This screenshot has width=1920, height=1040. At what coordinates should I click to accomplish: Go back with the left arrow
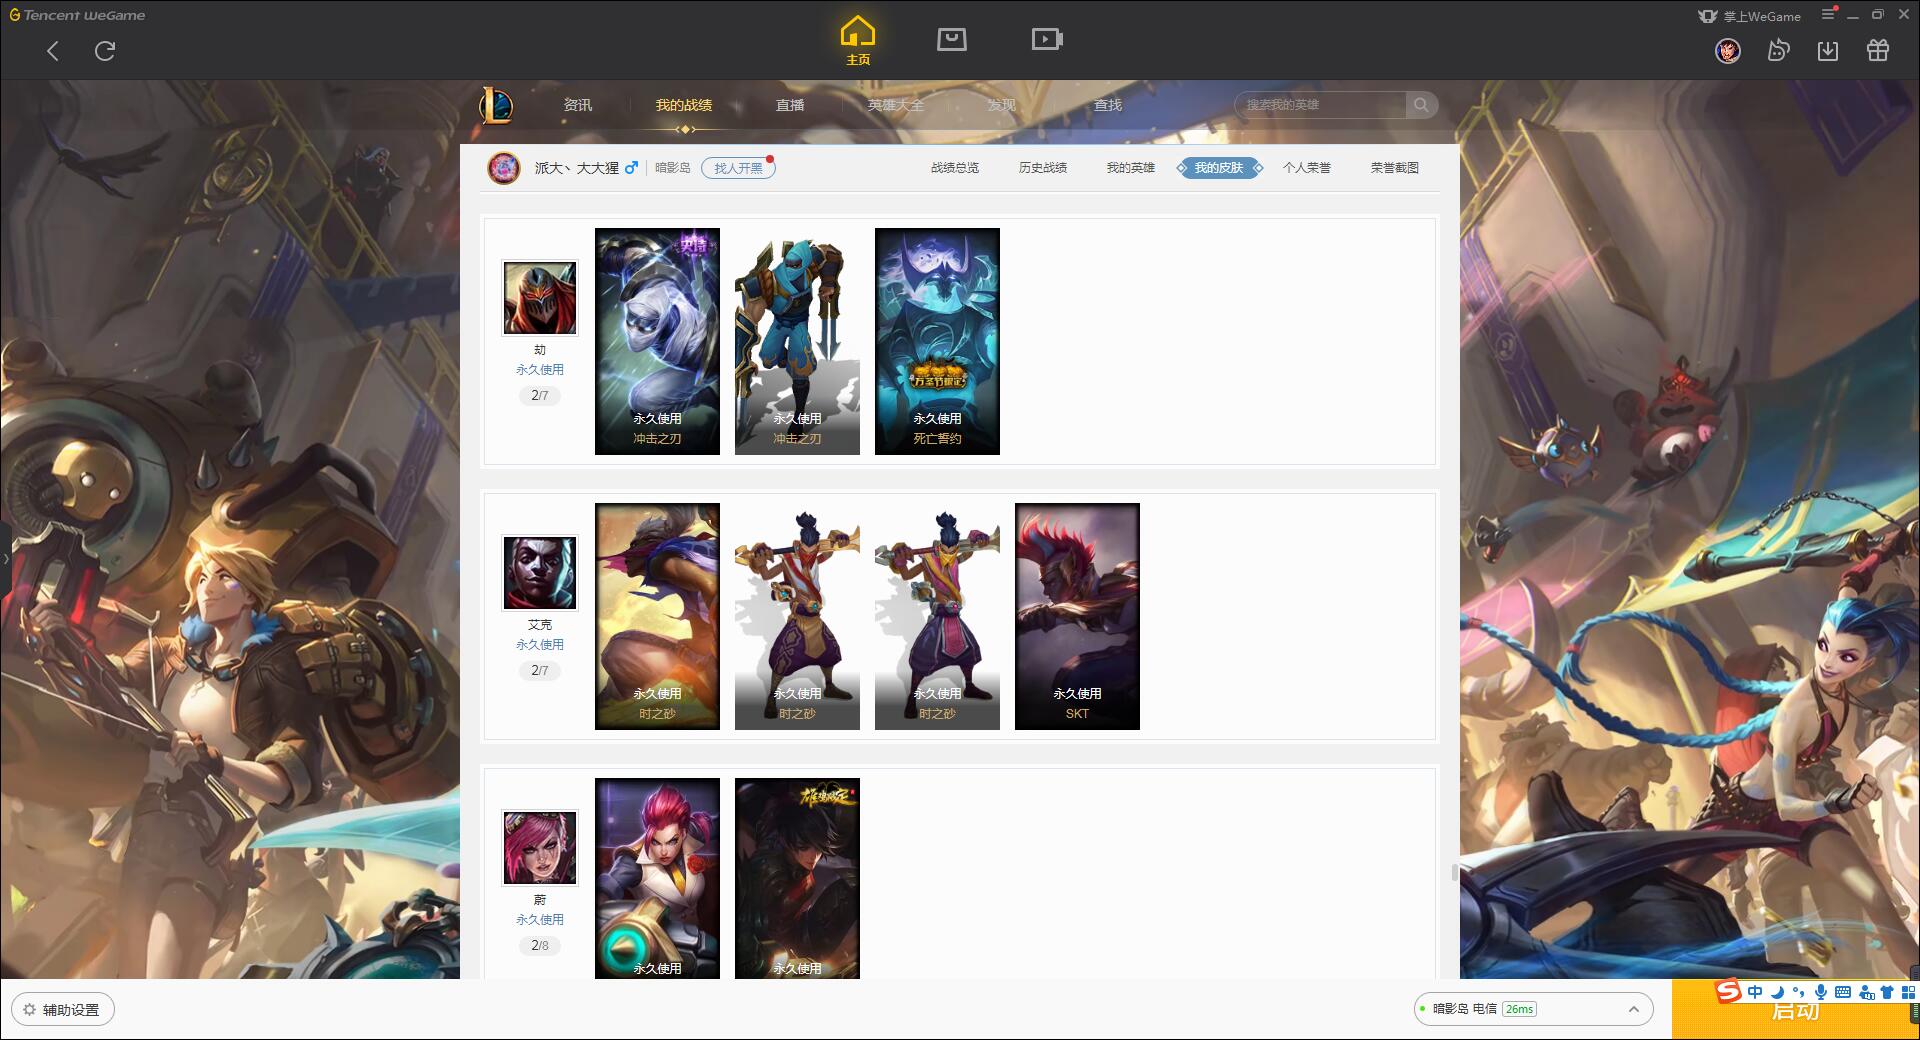point(53,51)
